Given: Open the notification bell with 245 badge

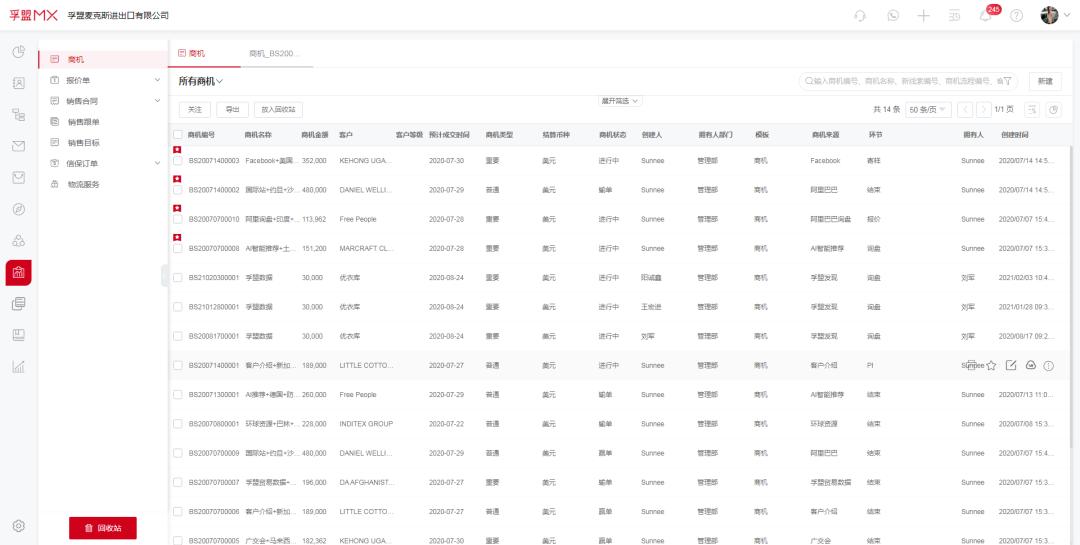Looking at the screenshot, I should (x=985, y=16).
